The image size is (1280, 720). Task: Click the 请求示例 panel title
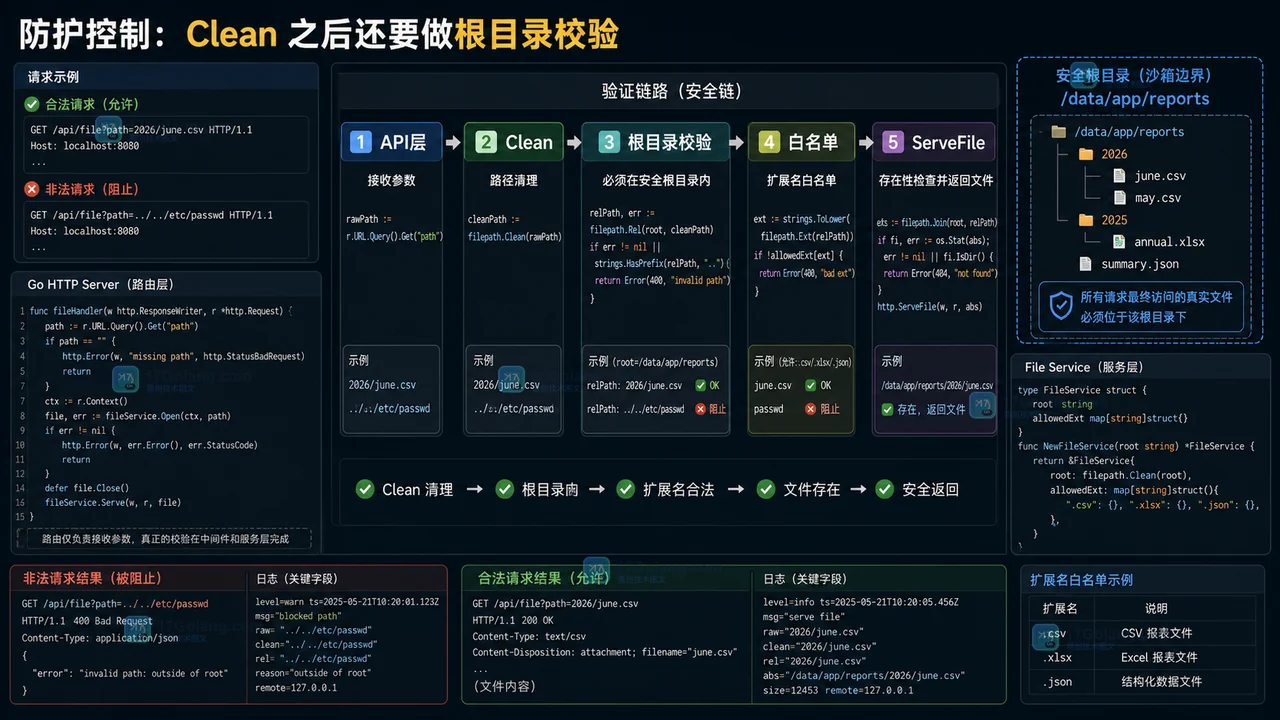click(x=54, y=77)
